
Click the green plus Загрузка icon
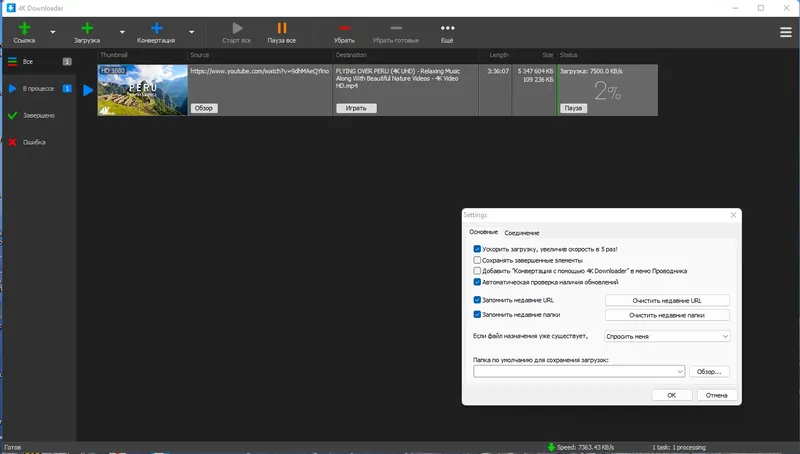tap(87, 29)
